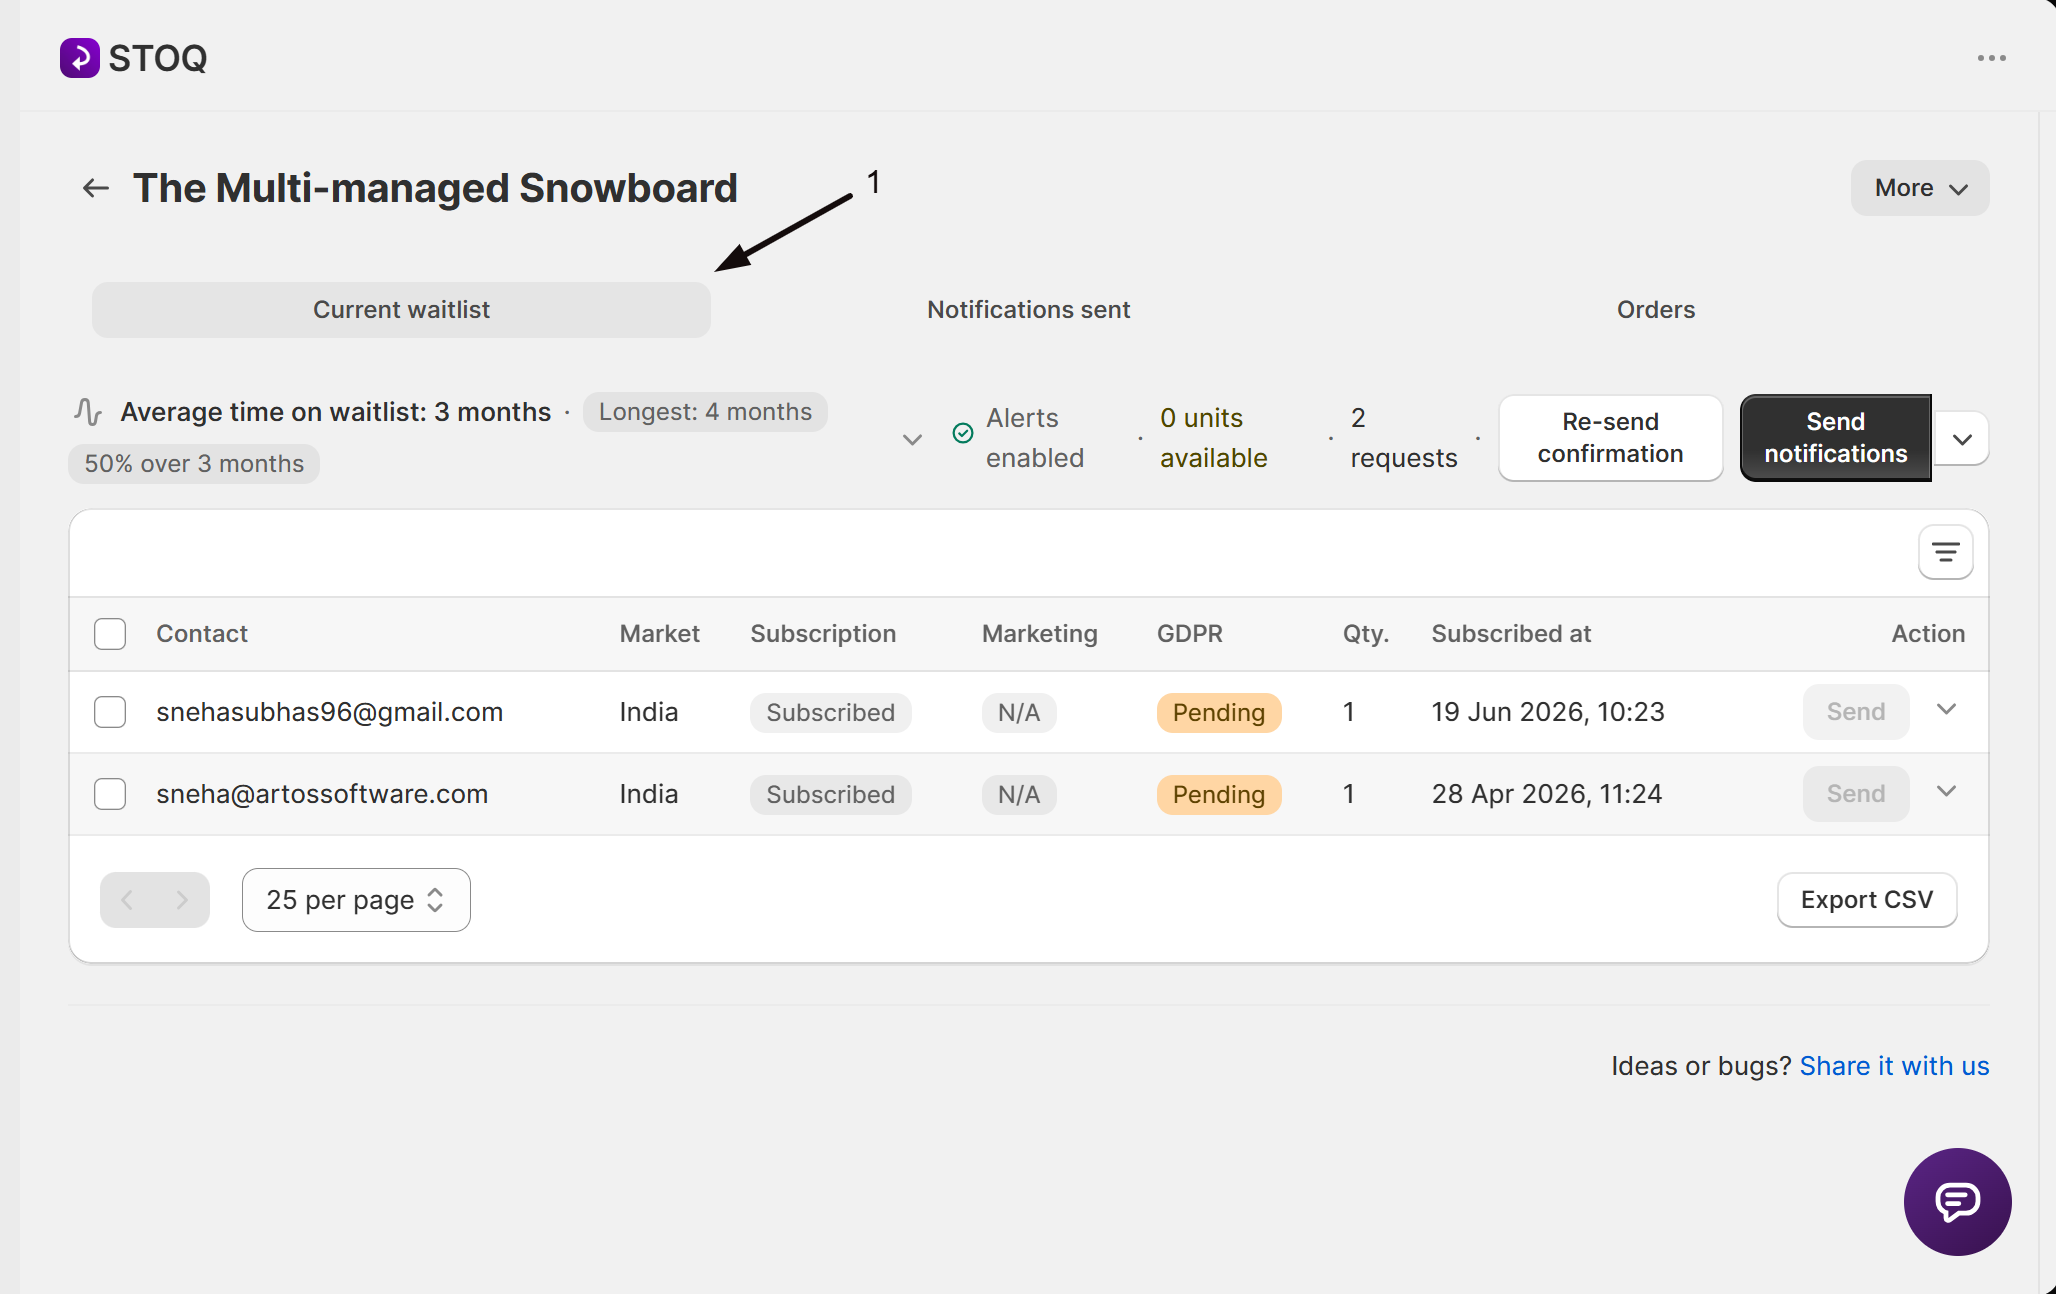The width and height of the screenshot is (2056, 1294).
Task: Open the table filter and sort icon
Action: click(x=1945, y=552)
